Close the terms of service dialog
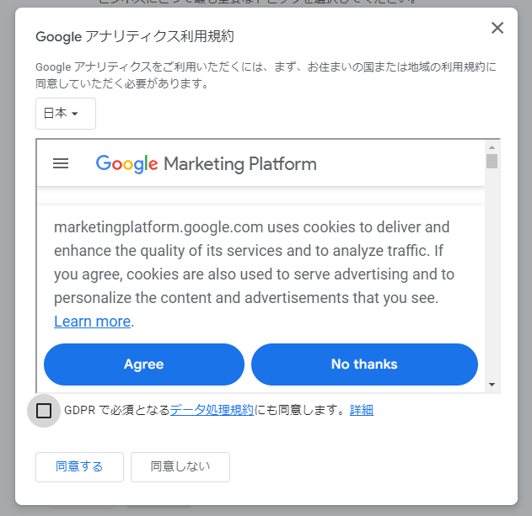Viewport: 532px width, 516px height. 497,28
